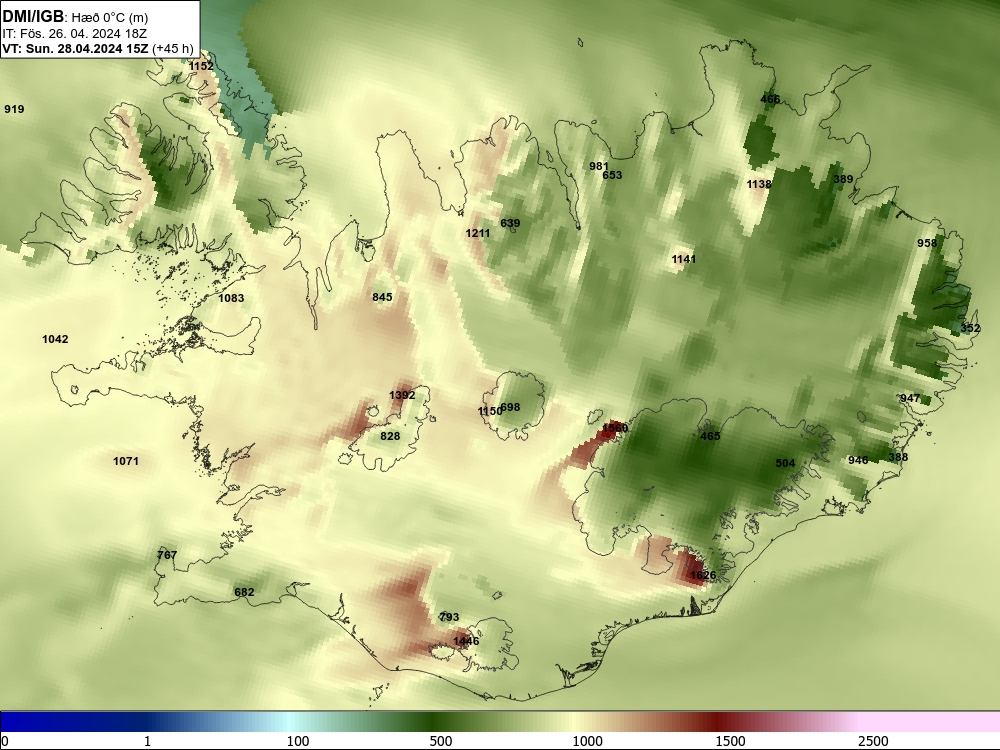Click the 1211 value label
The height and width of the screenshot is (750, 1000).
click(x=478, y=233)
